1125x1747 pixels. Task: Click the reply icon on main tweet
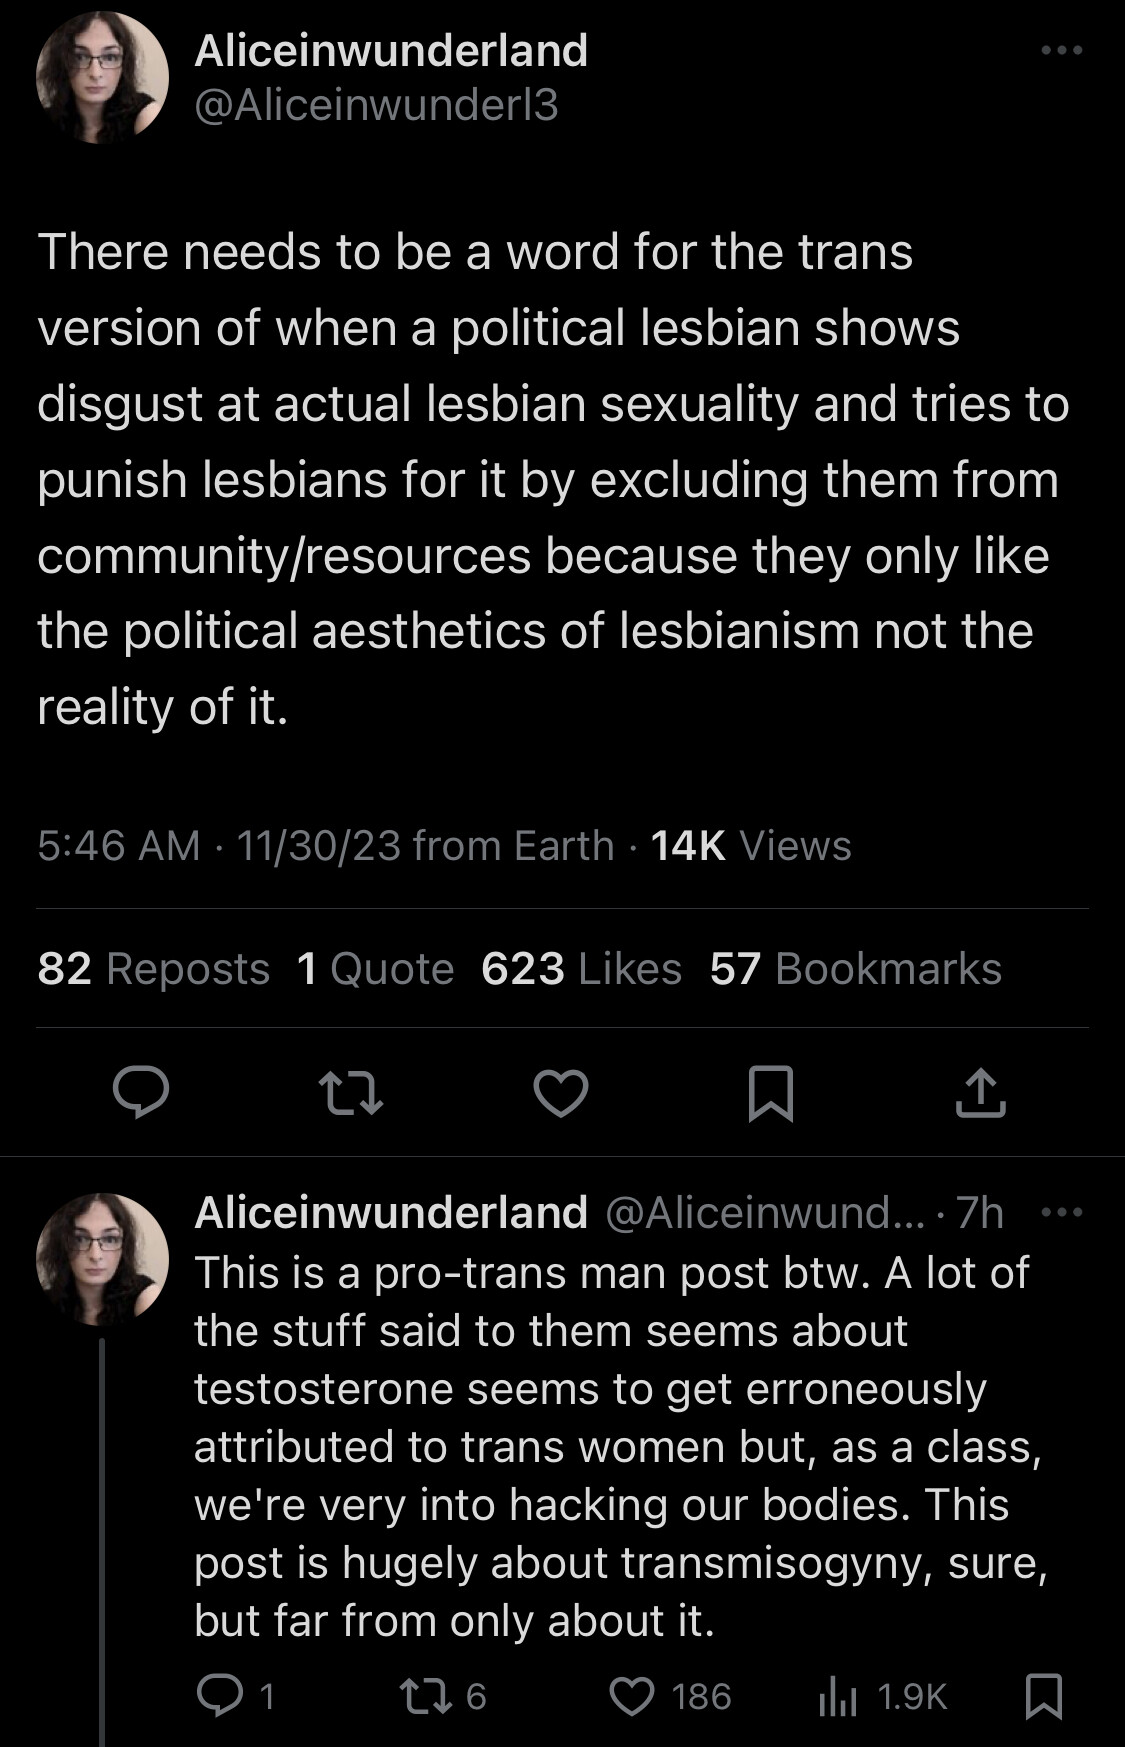point(140,1092)
